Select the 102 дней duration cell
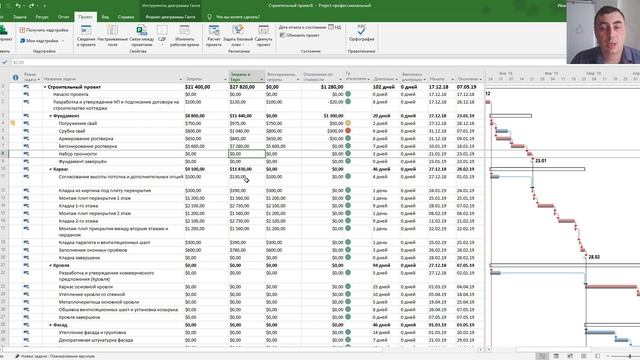 pyautogui.click(x=385, y=87)
